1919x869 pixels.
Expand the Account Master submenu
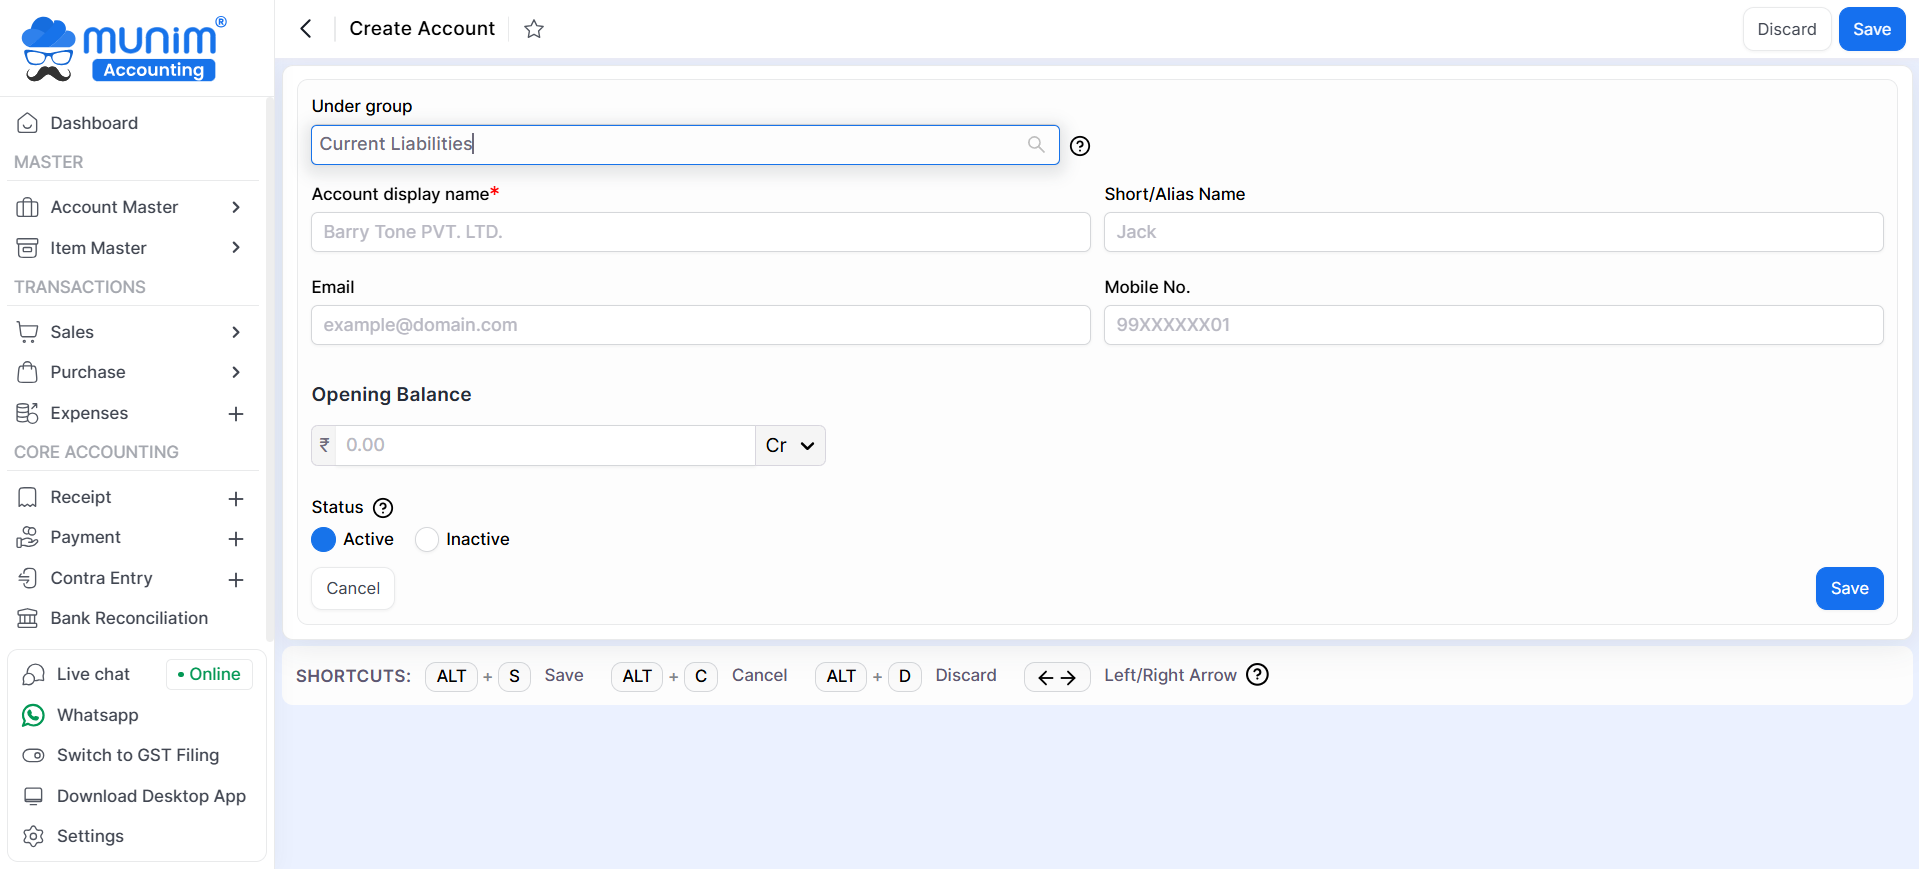point(236,207)
